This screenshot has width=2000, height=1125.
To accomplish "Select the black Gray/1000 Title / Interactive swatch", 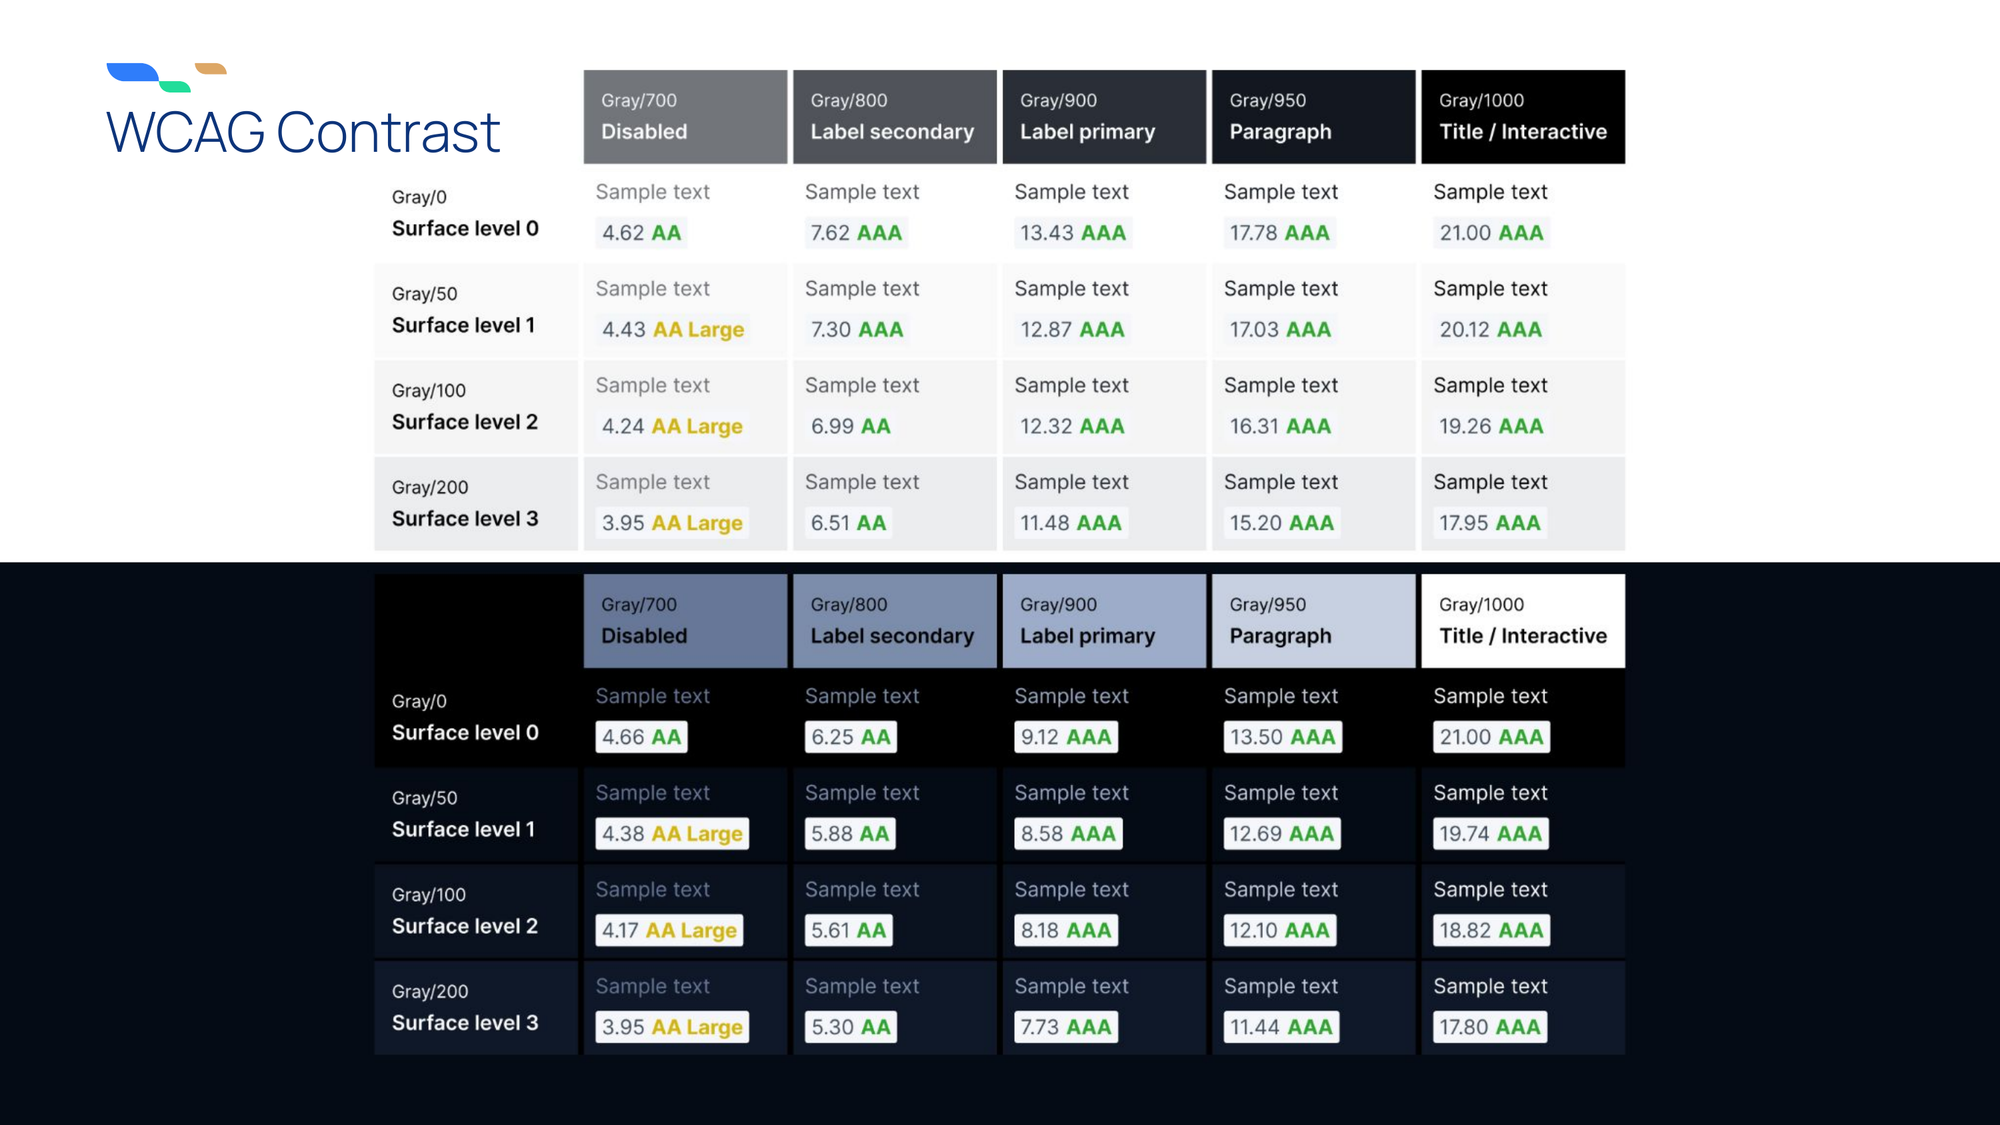I will click(x=1522, y=117).
